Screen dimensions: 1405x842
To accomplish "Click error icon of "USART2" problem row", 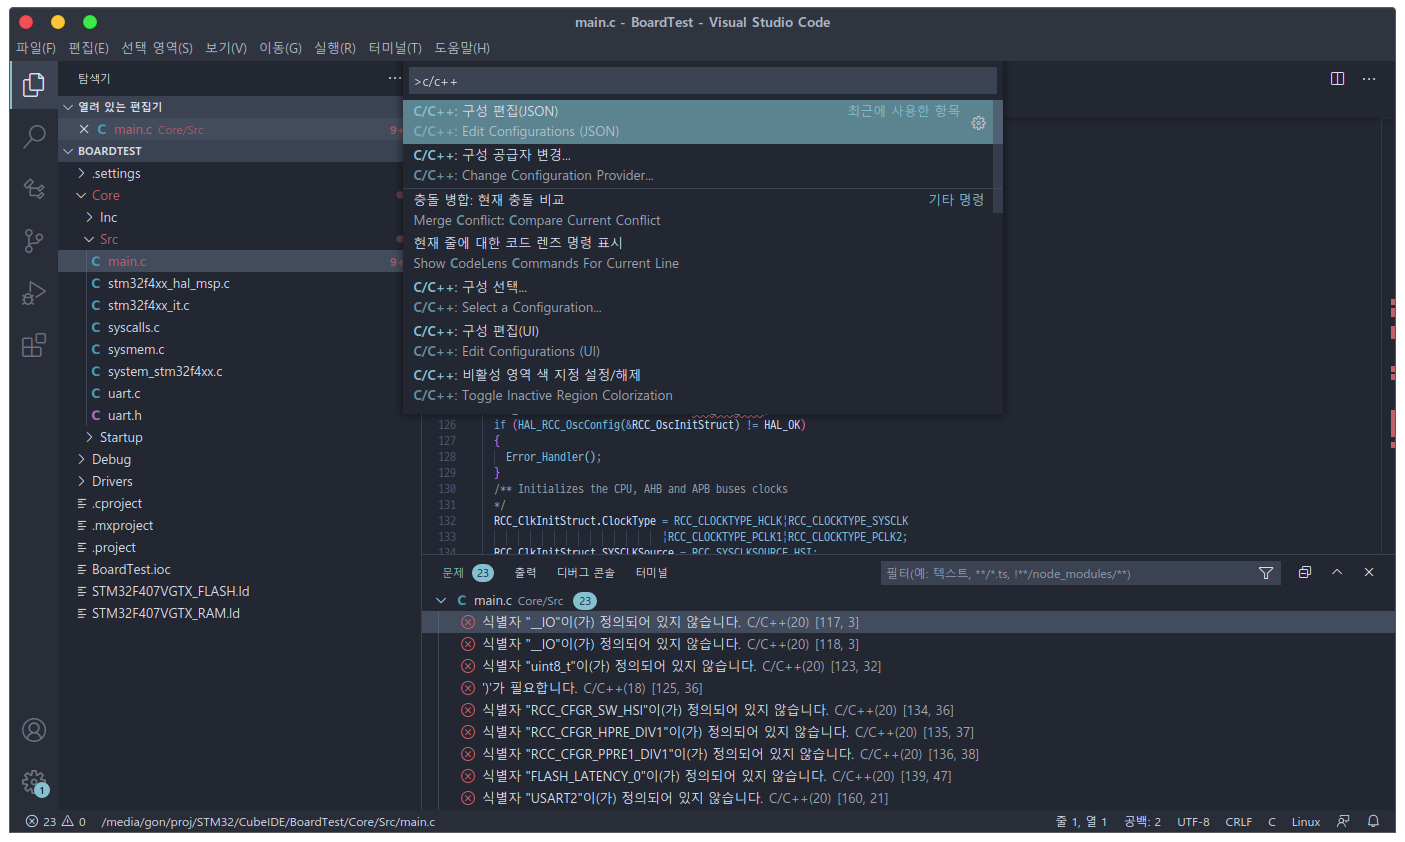I will coord(467,798).
